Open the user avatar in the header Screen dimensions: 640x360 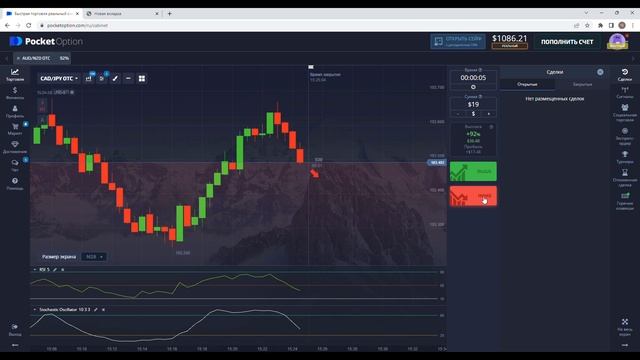click(x=617, y=41)
